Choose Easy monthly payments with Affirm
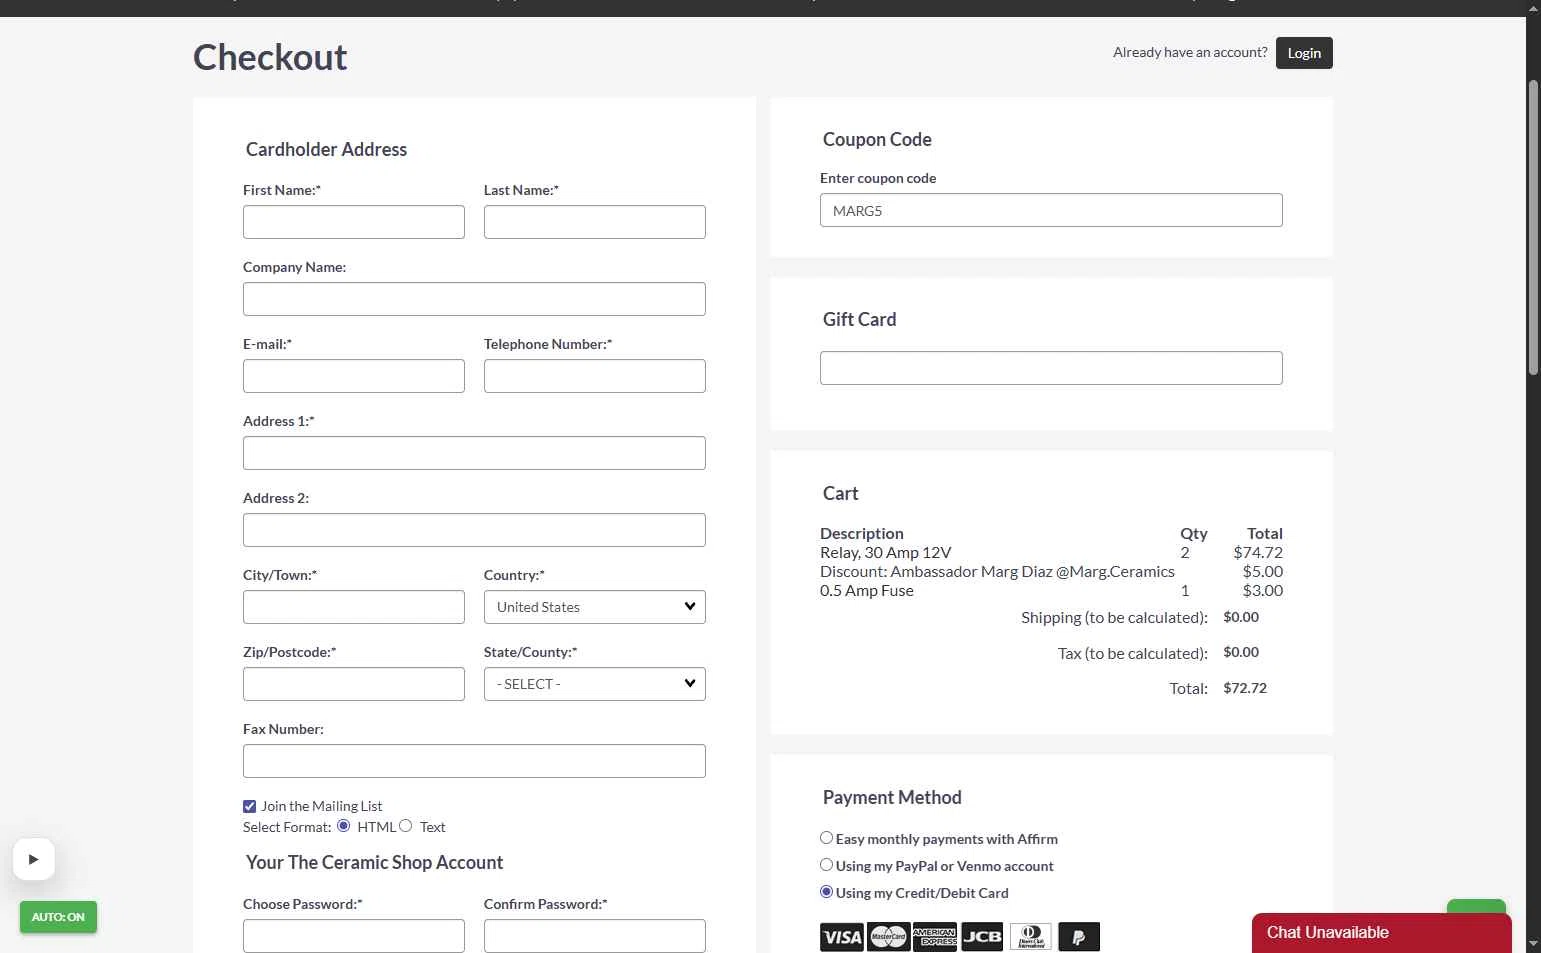 pos(826,838)
